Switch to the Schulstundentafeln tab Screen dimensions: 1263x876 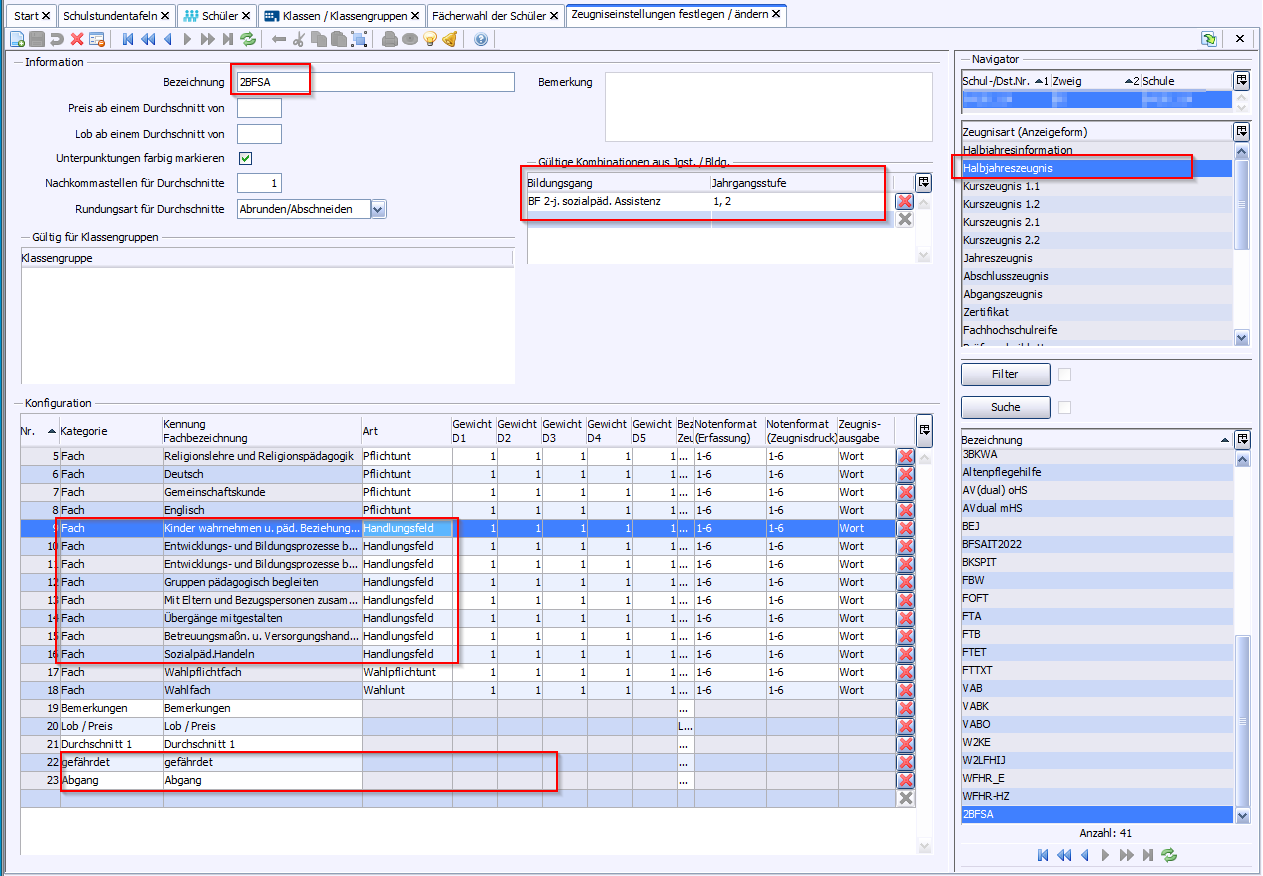click(x=110, y=16)
